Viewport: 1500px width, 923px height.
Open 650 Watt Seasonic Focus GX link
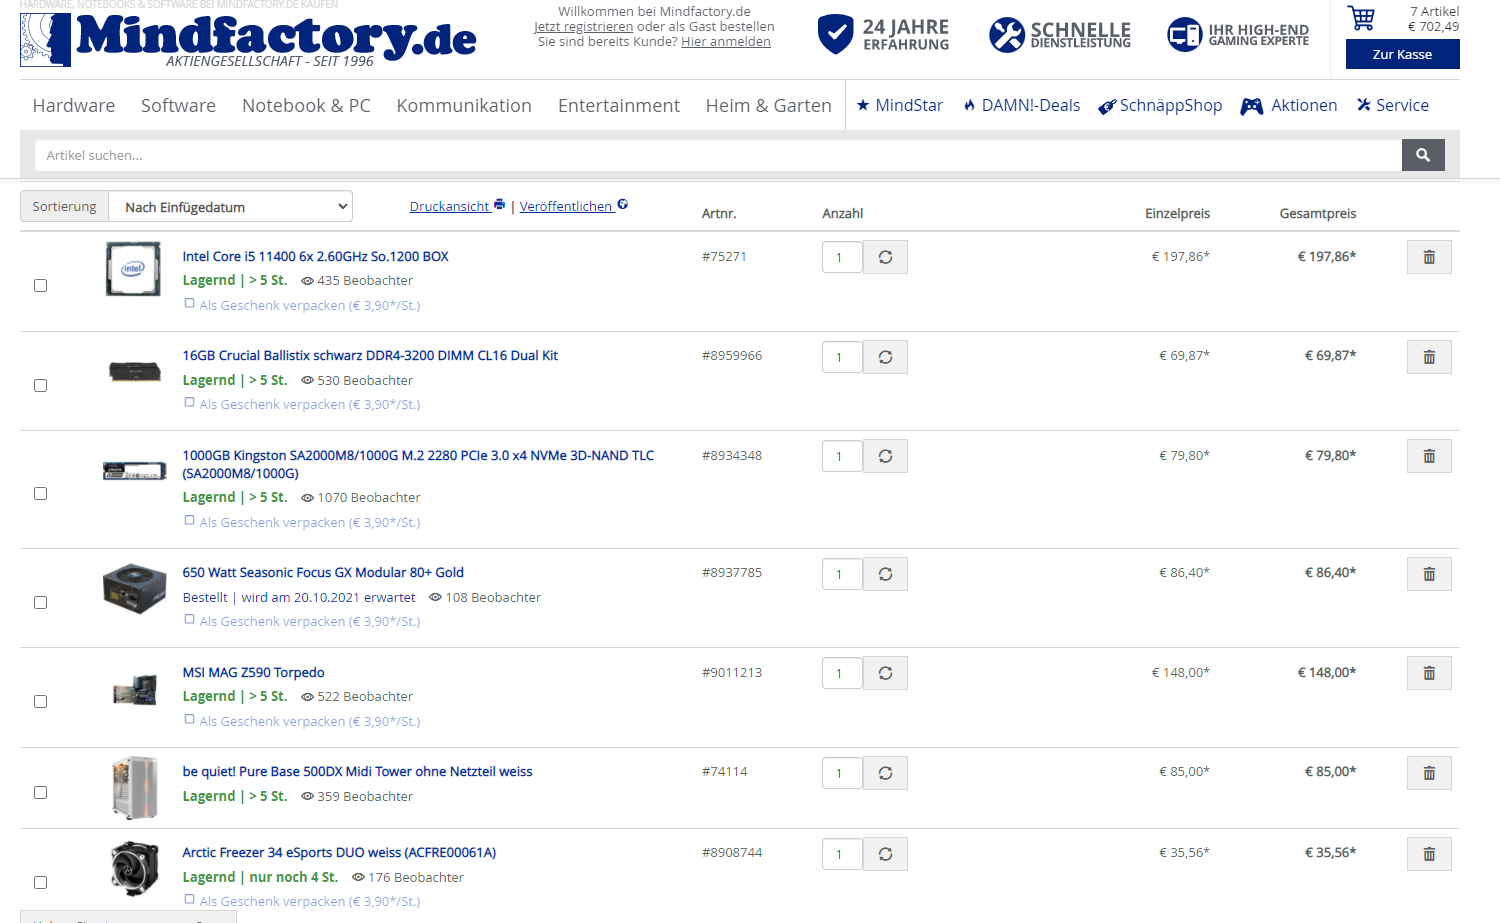point(323,572)
